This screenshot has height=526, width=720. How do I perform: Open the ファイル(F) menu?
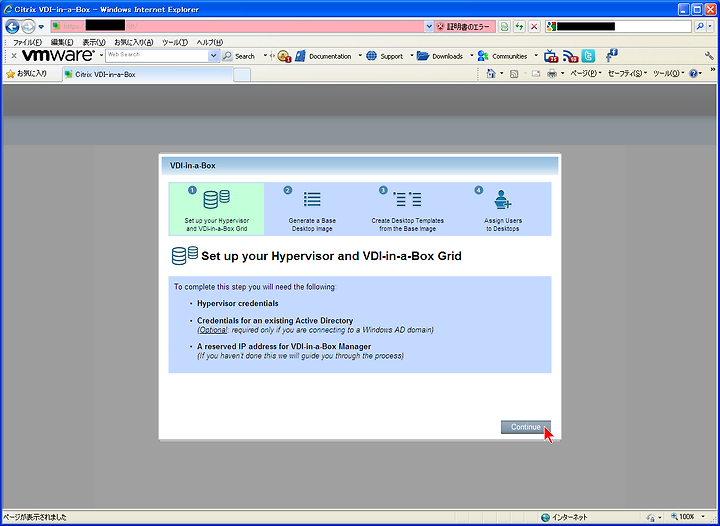point(27,42)
